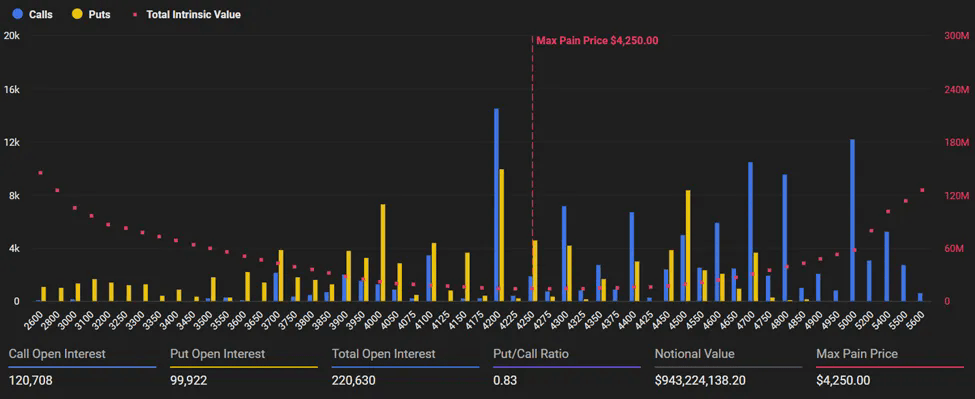The image size is (975, 399).
Task: Click the blue Calls legend dot
Action: [x=17, y=14]
